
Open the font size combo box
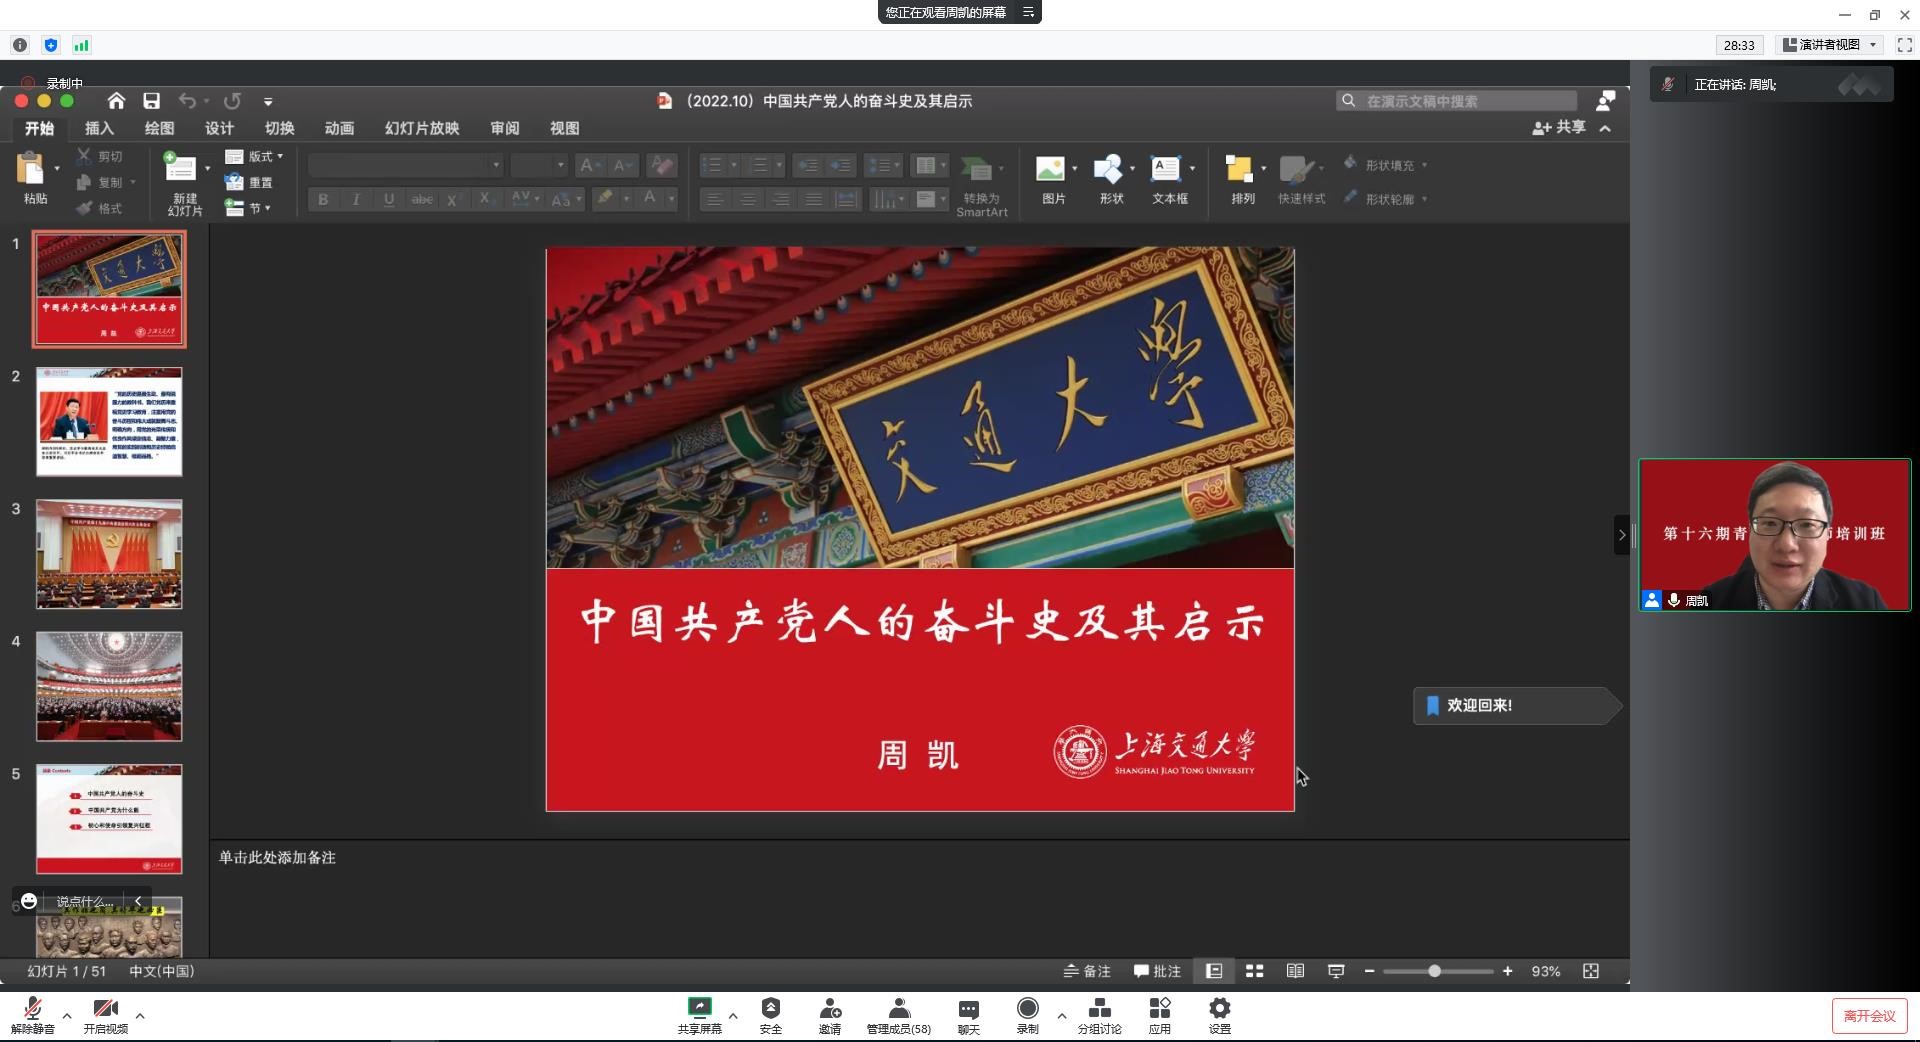pyautogui.click(x=539, y=165)
